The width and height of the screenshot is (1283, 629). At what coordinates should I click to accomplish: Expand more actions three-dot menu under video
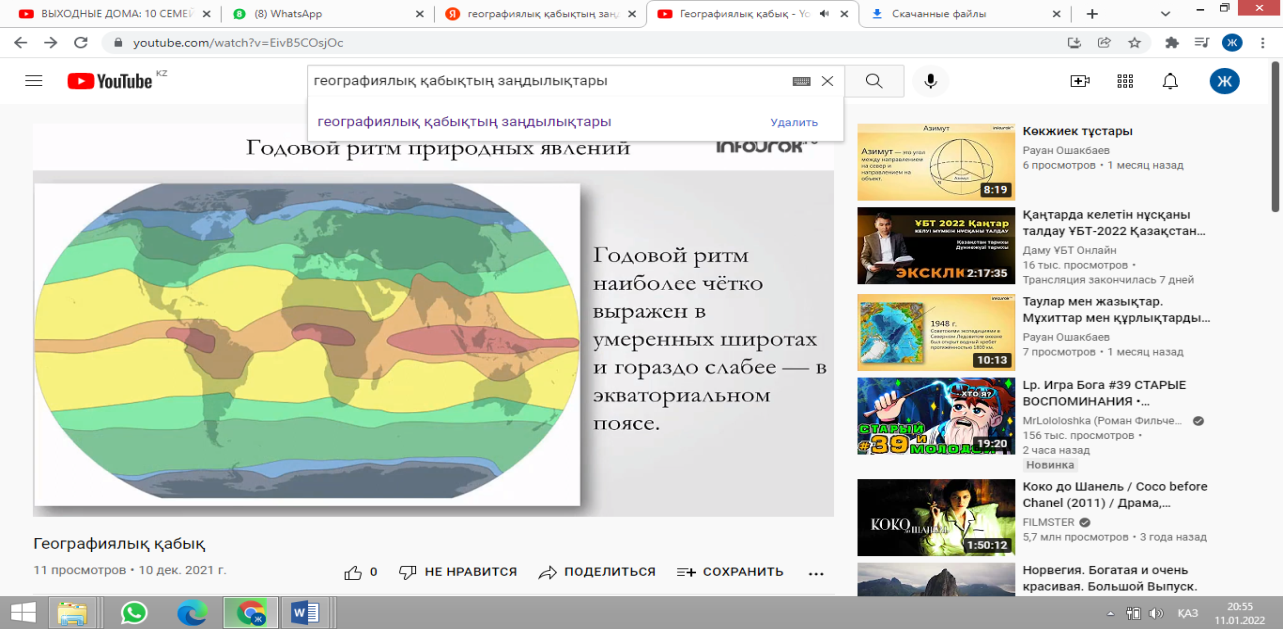click(x=816, y=573)
